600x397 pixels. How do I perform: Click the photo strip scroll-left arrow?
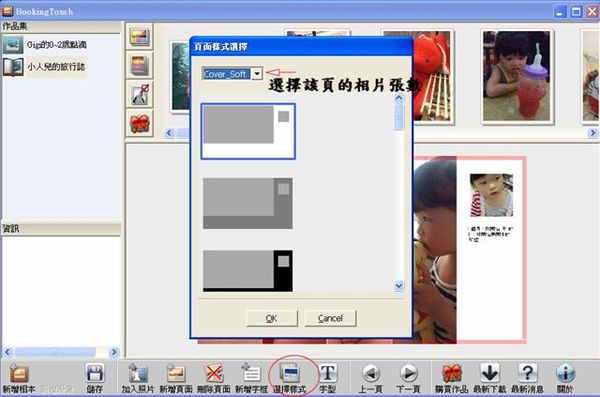(170, 133)
